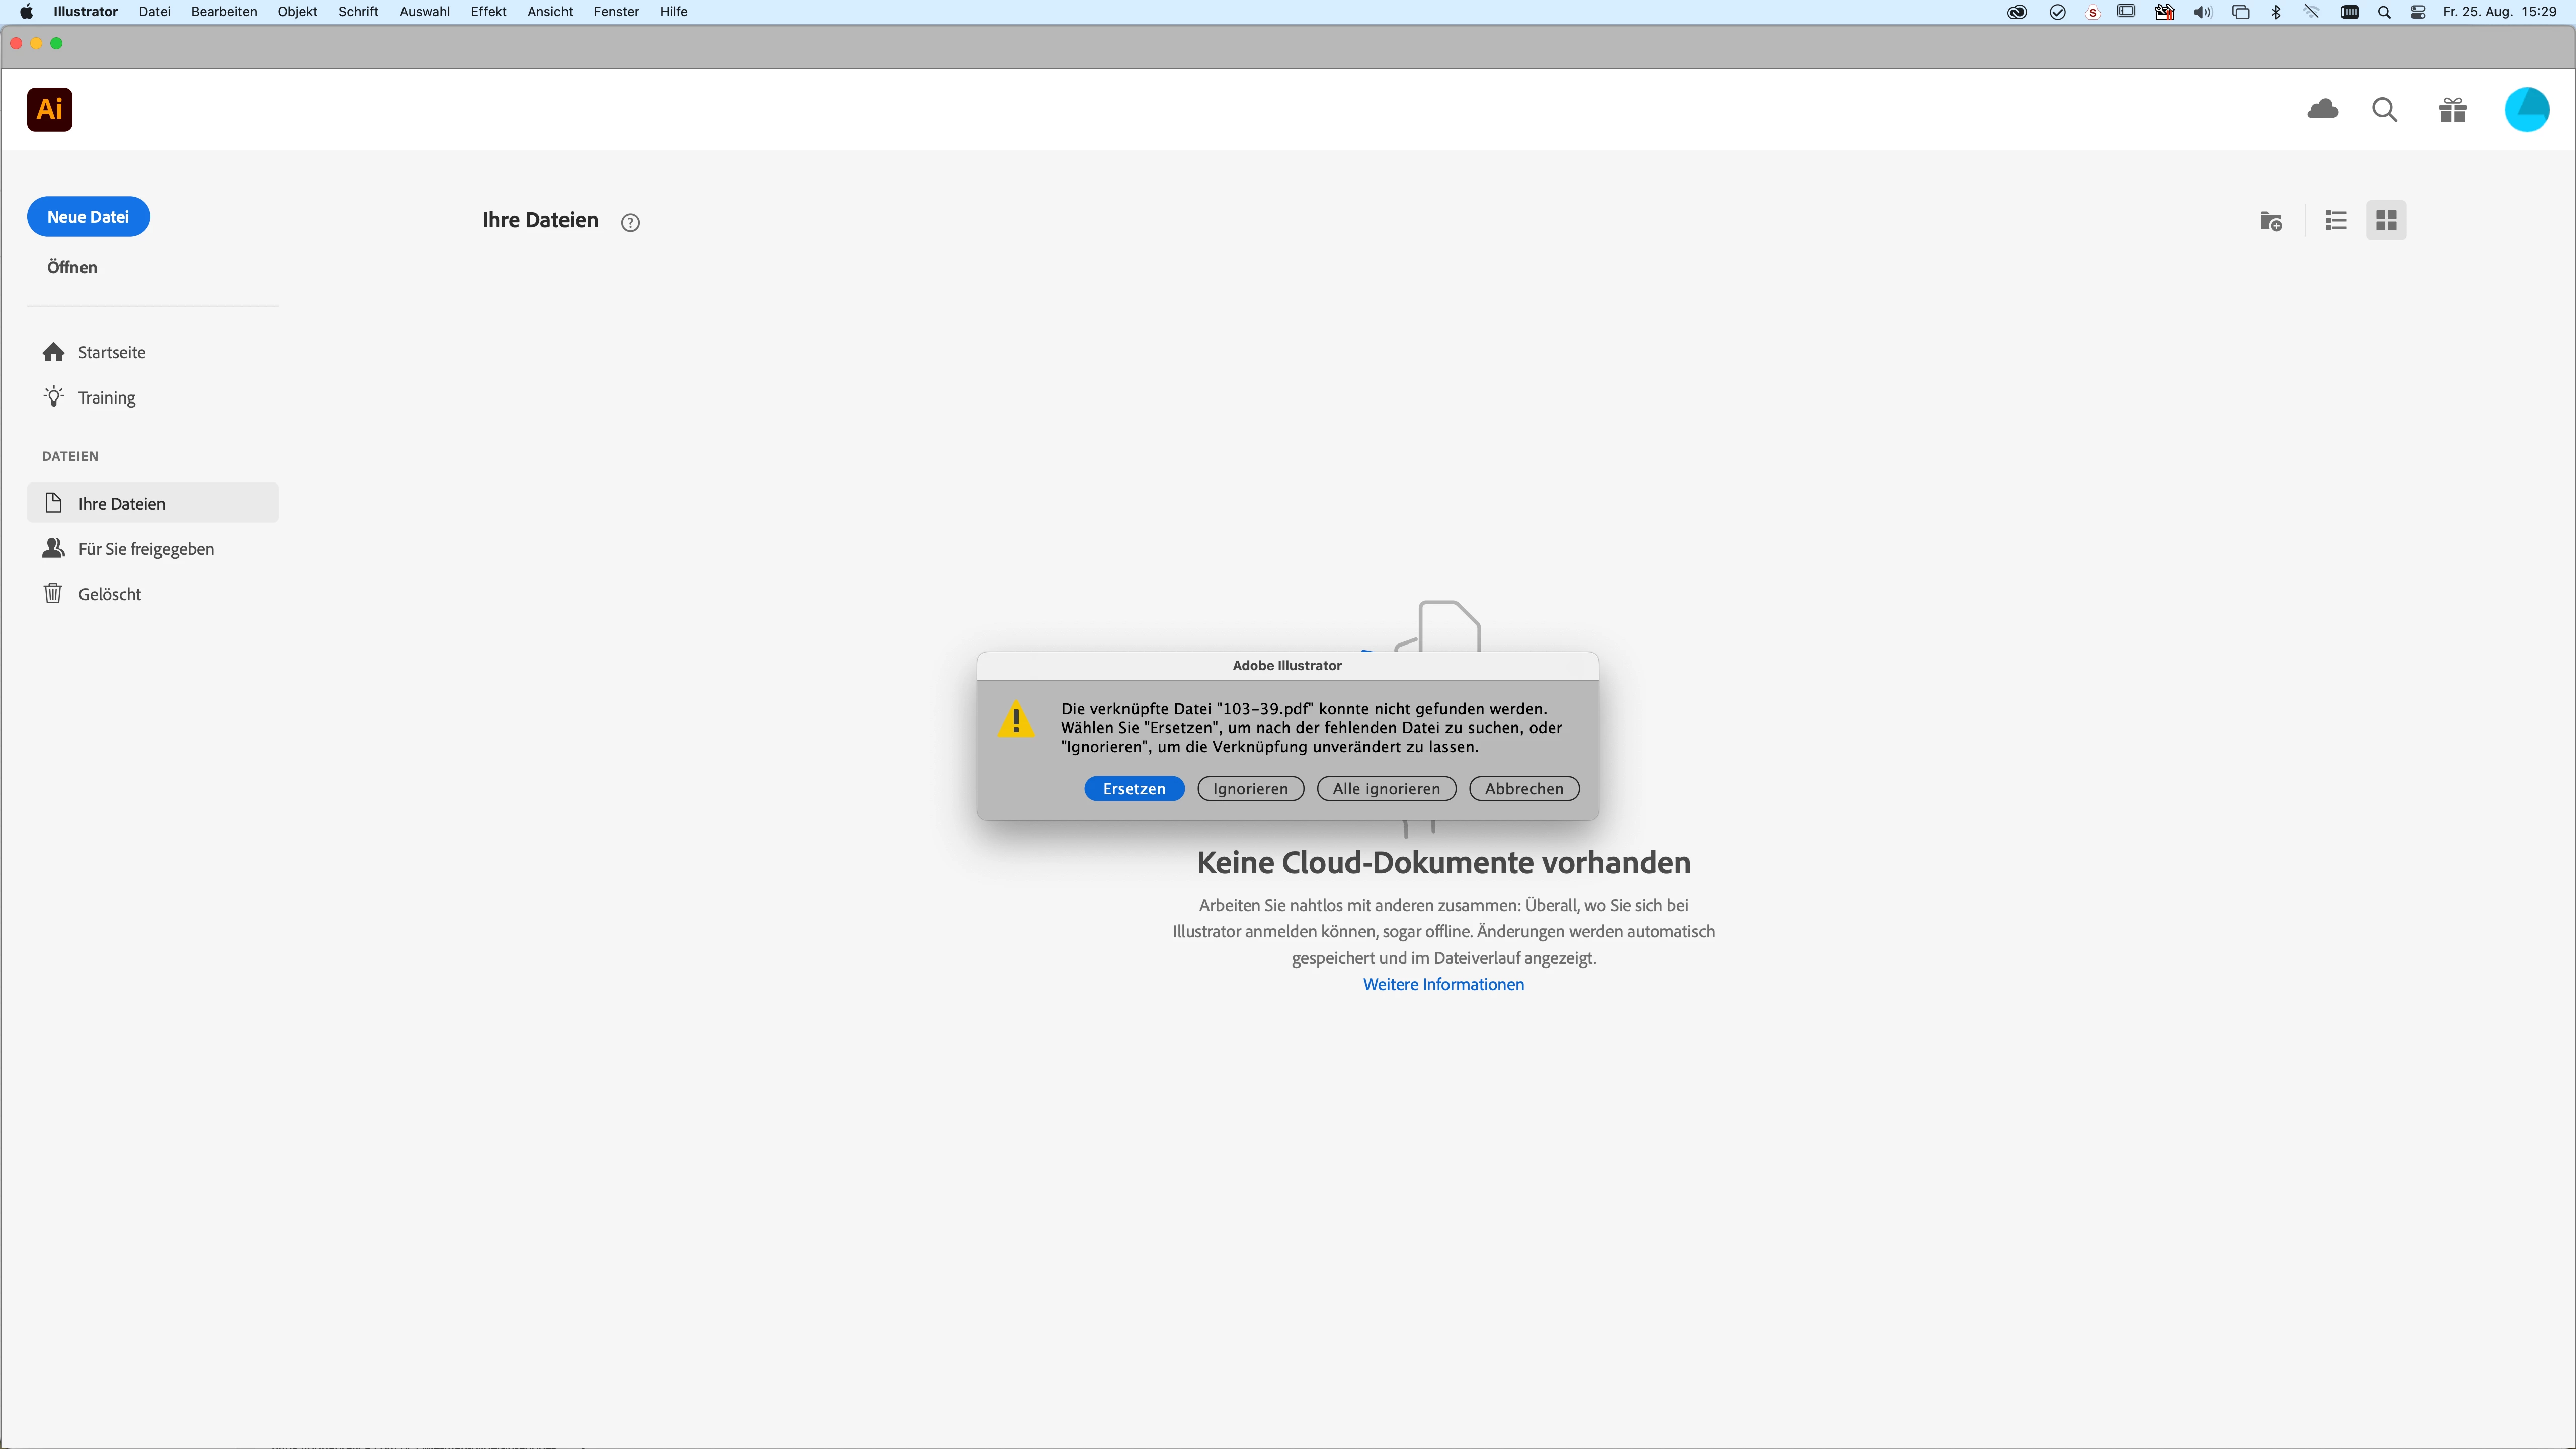Switch to grid view
The width and height of the screenshot is (2576, 1449).
point(2386,221)
